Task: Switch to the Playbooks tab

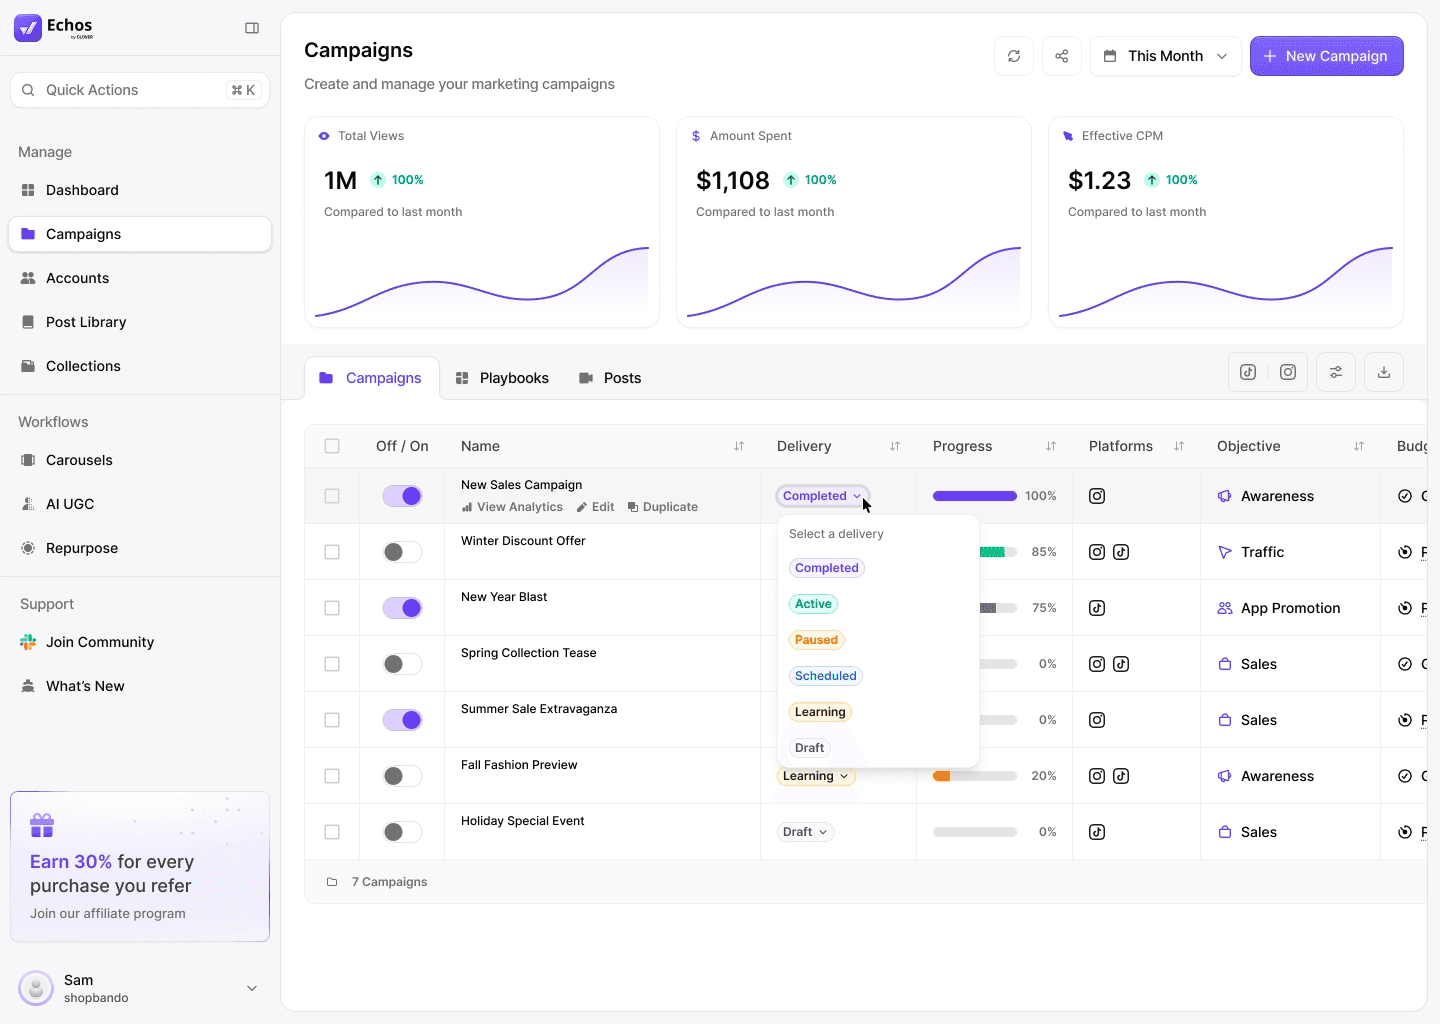Action: pyautogui.click(x=514, y=378)
